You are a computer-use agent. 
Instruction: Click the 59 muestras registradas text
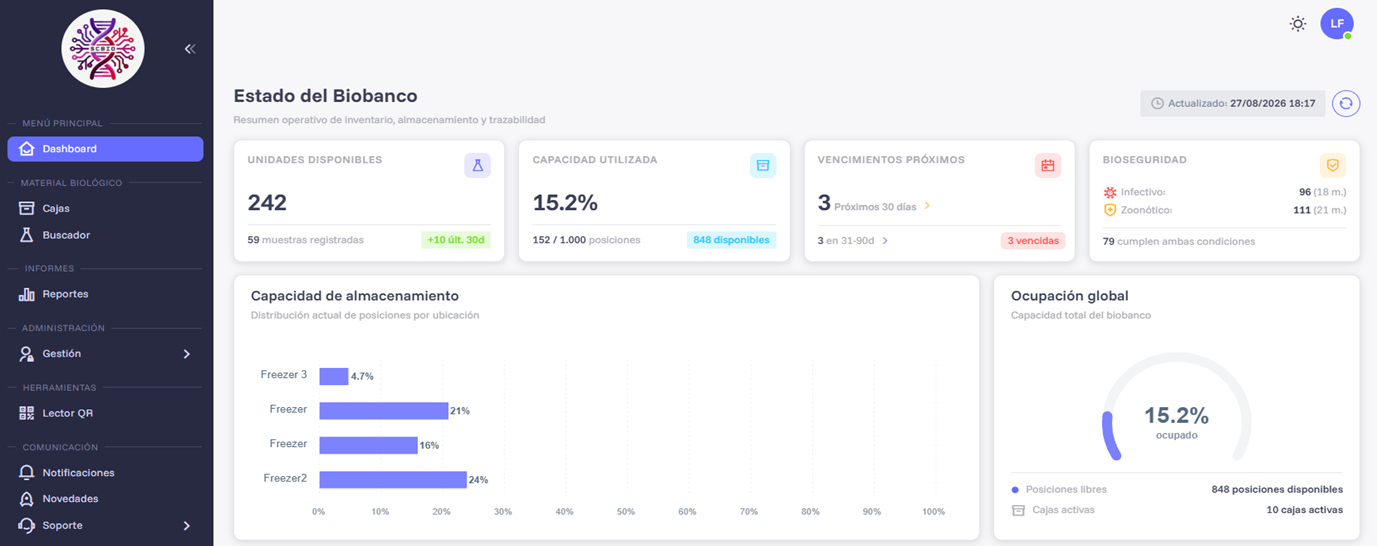(306, 240)
